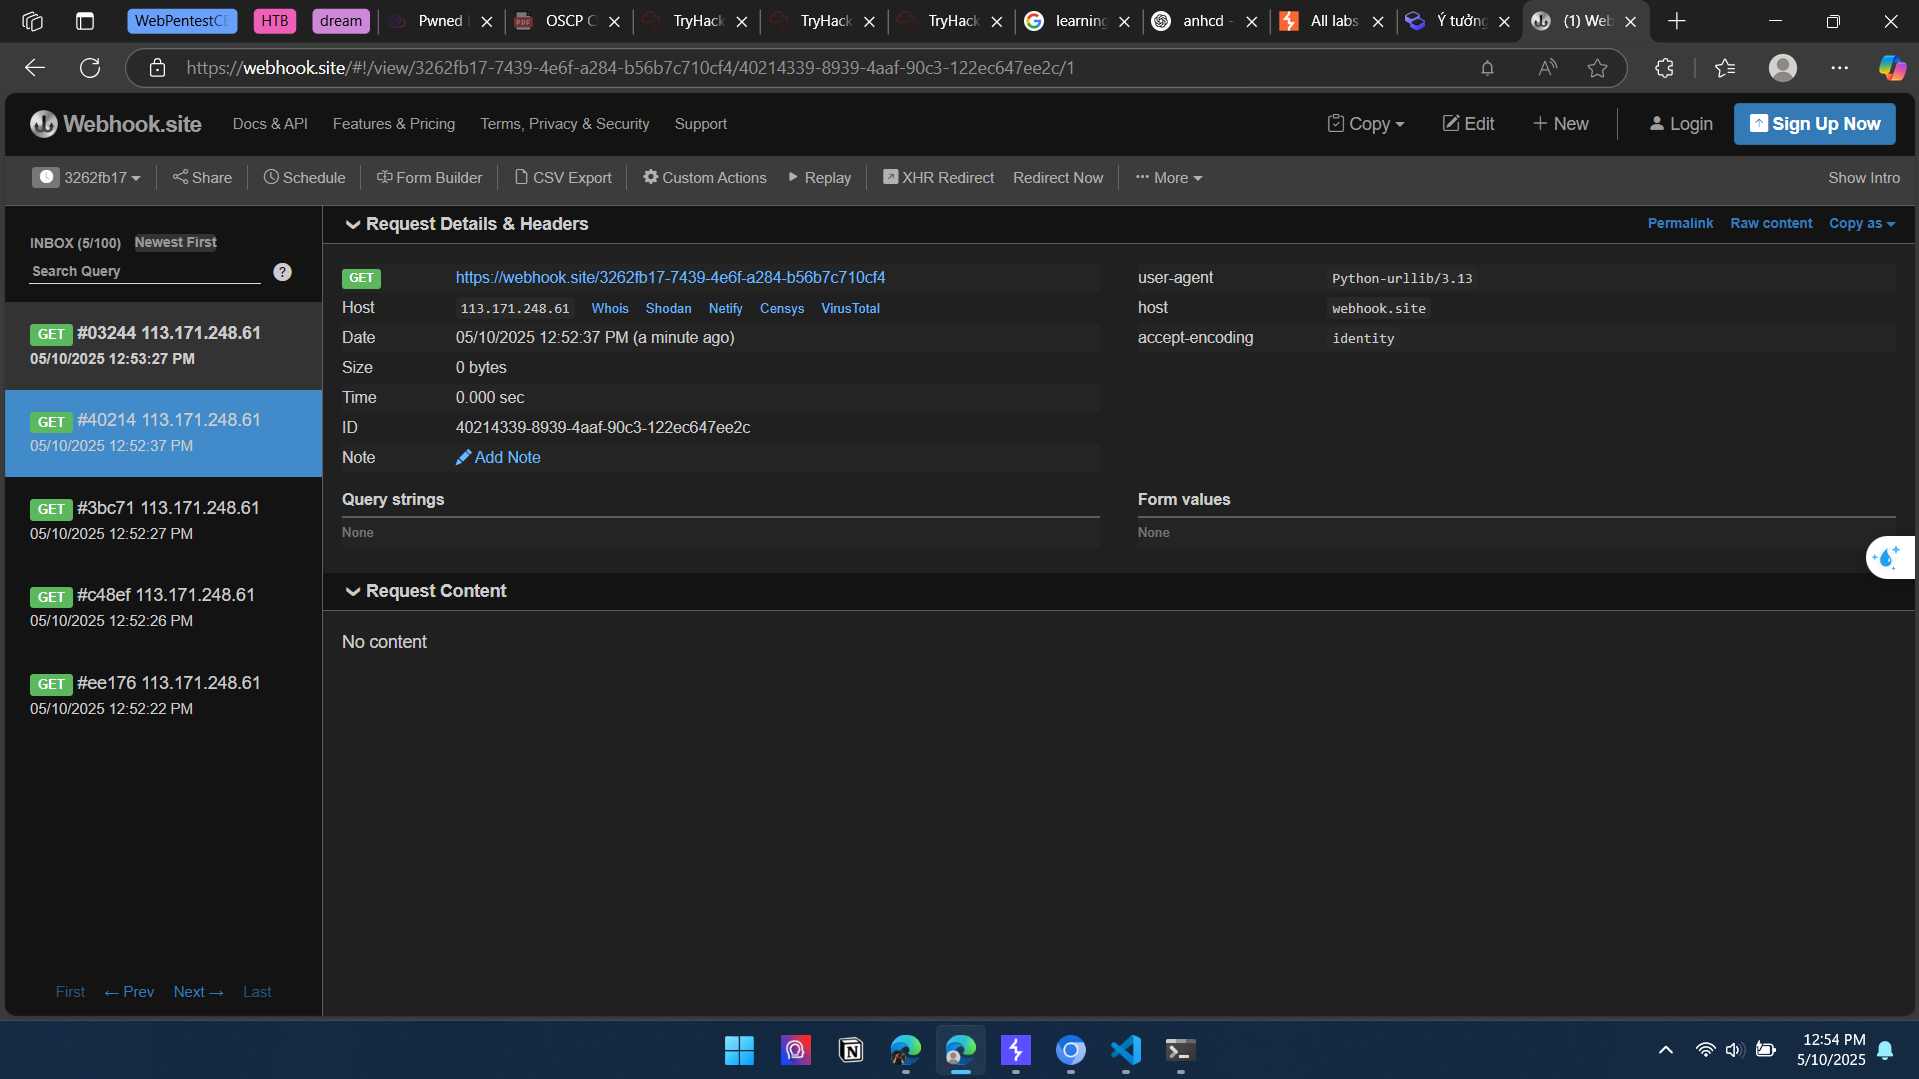Collapse the Request Content section
This screenshot has width=1919, height=1079.
[352, 592]
